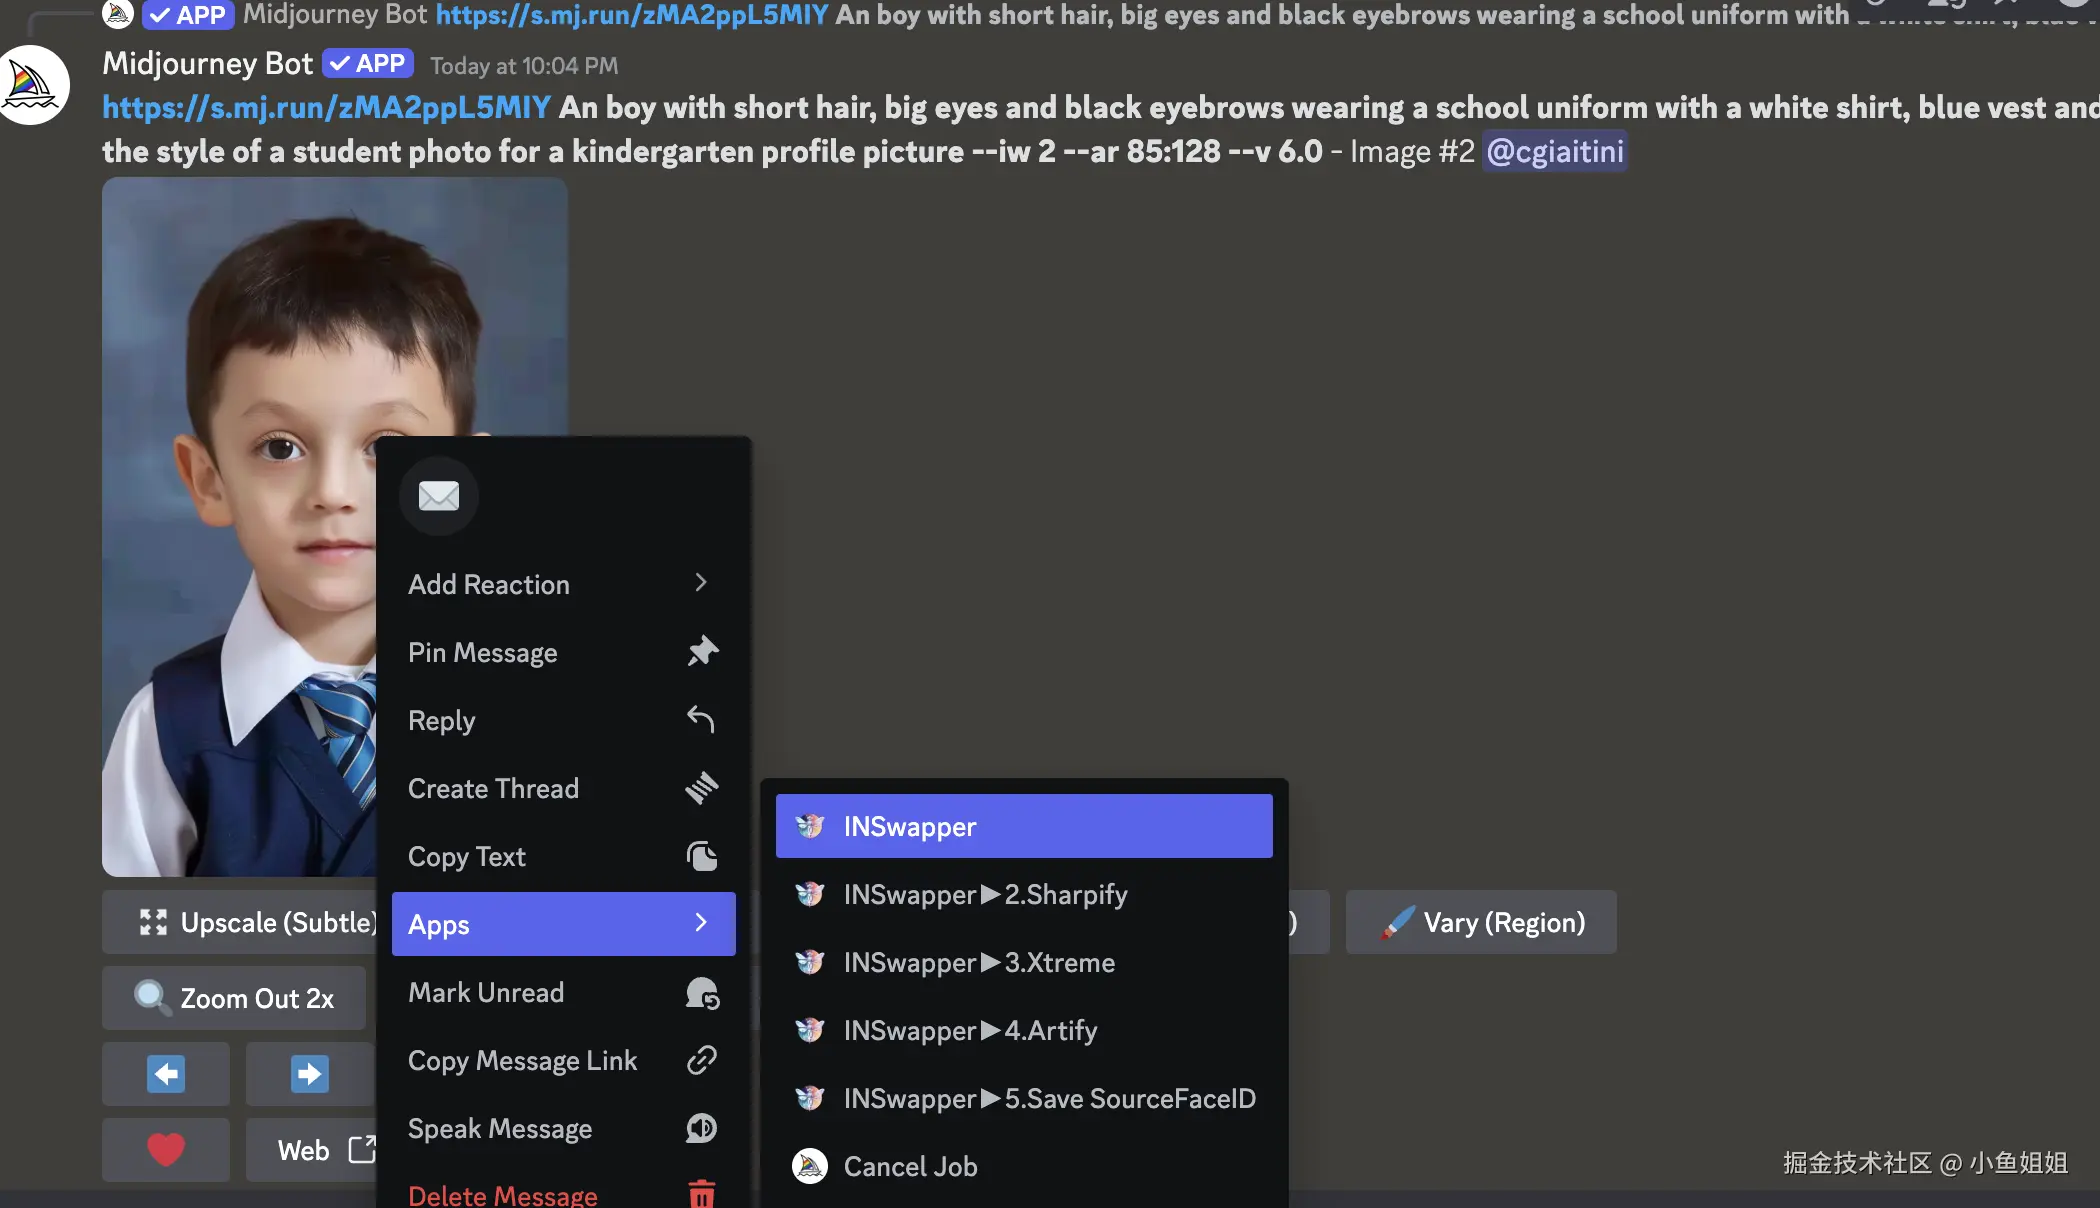Click the Speak Message speaker icon
Screen dimensions: 2100x1208
[702, 1128]
